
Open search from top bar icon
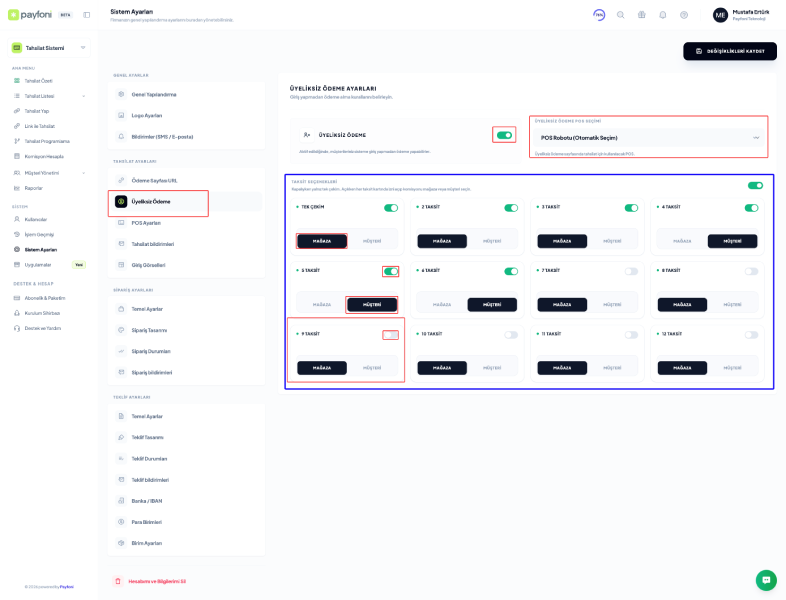pyautogui.click(x=620, y=15)
